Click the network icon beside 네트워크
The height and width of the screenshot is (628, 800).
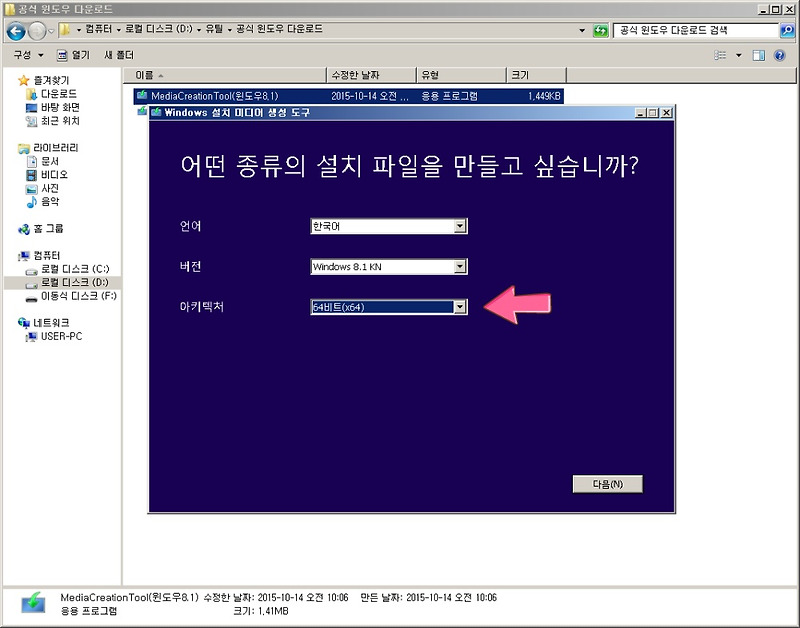(x=23, y=323)
